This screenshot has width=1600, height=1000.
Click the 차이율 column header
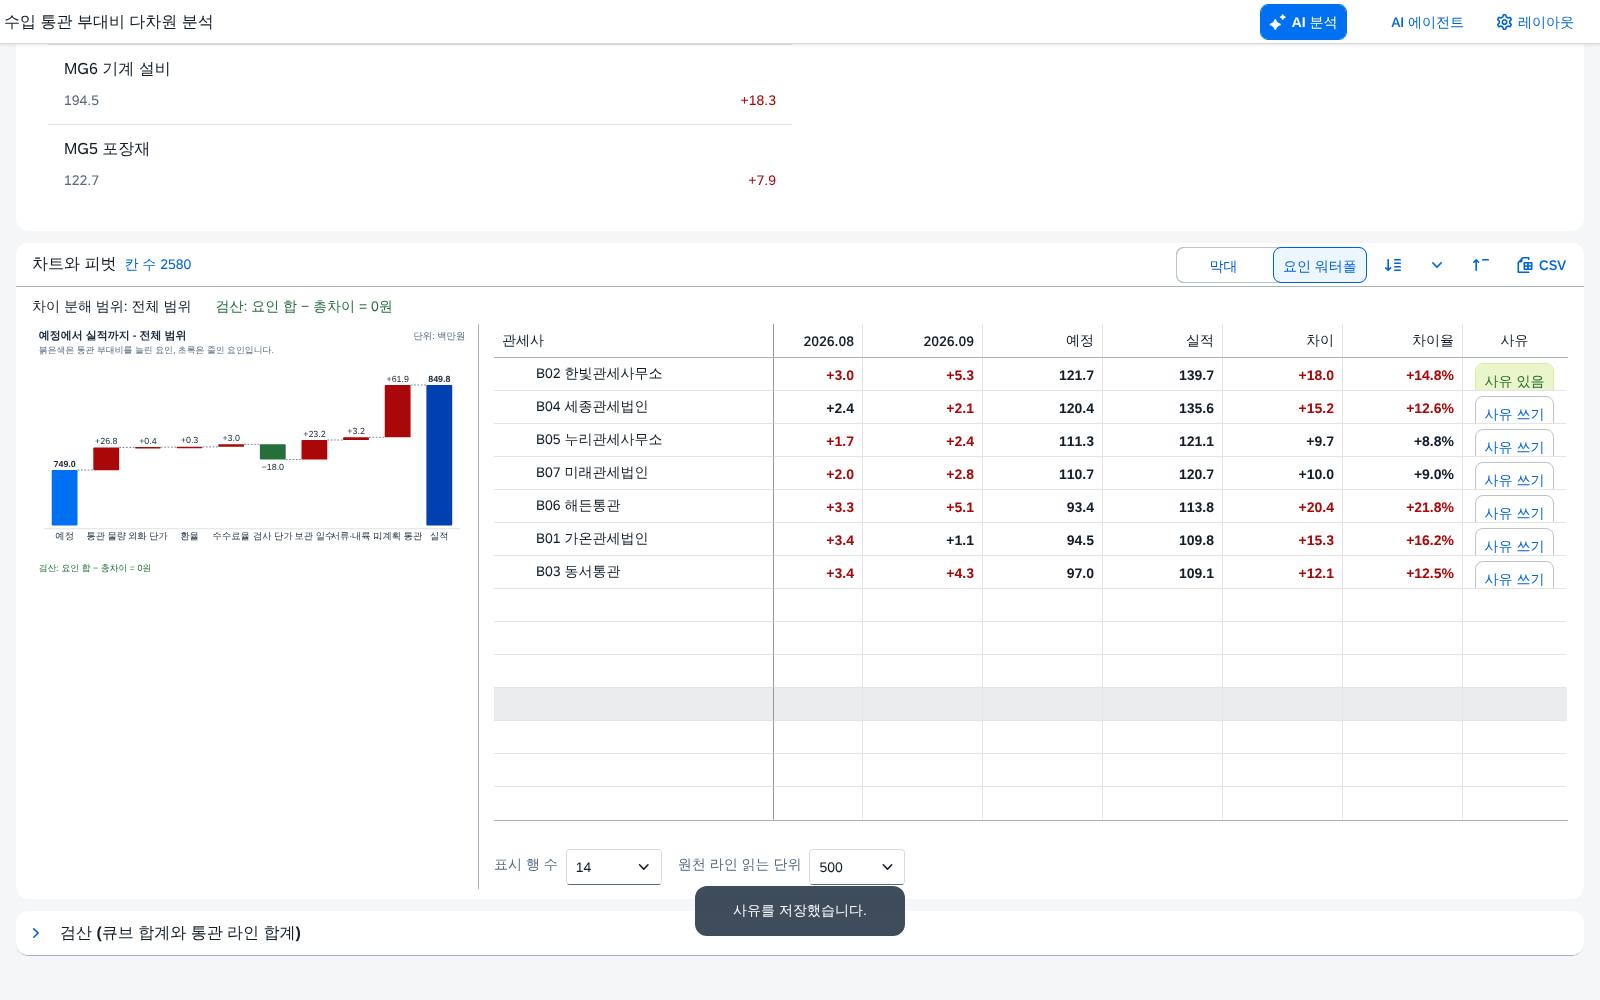tap(1402, 341)
